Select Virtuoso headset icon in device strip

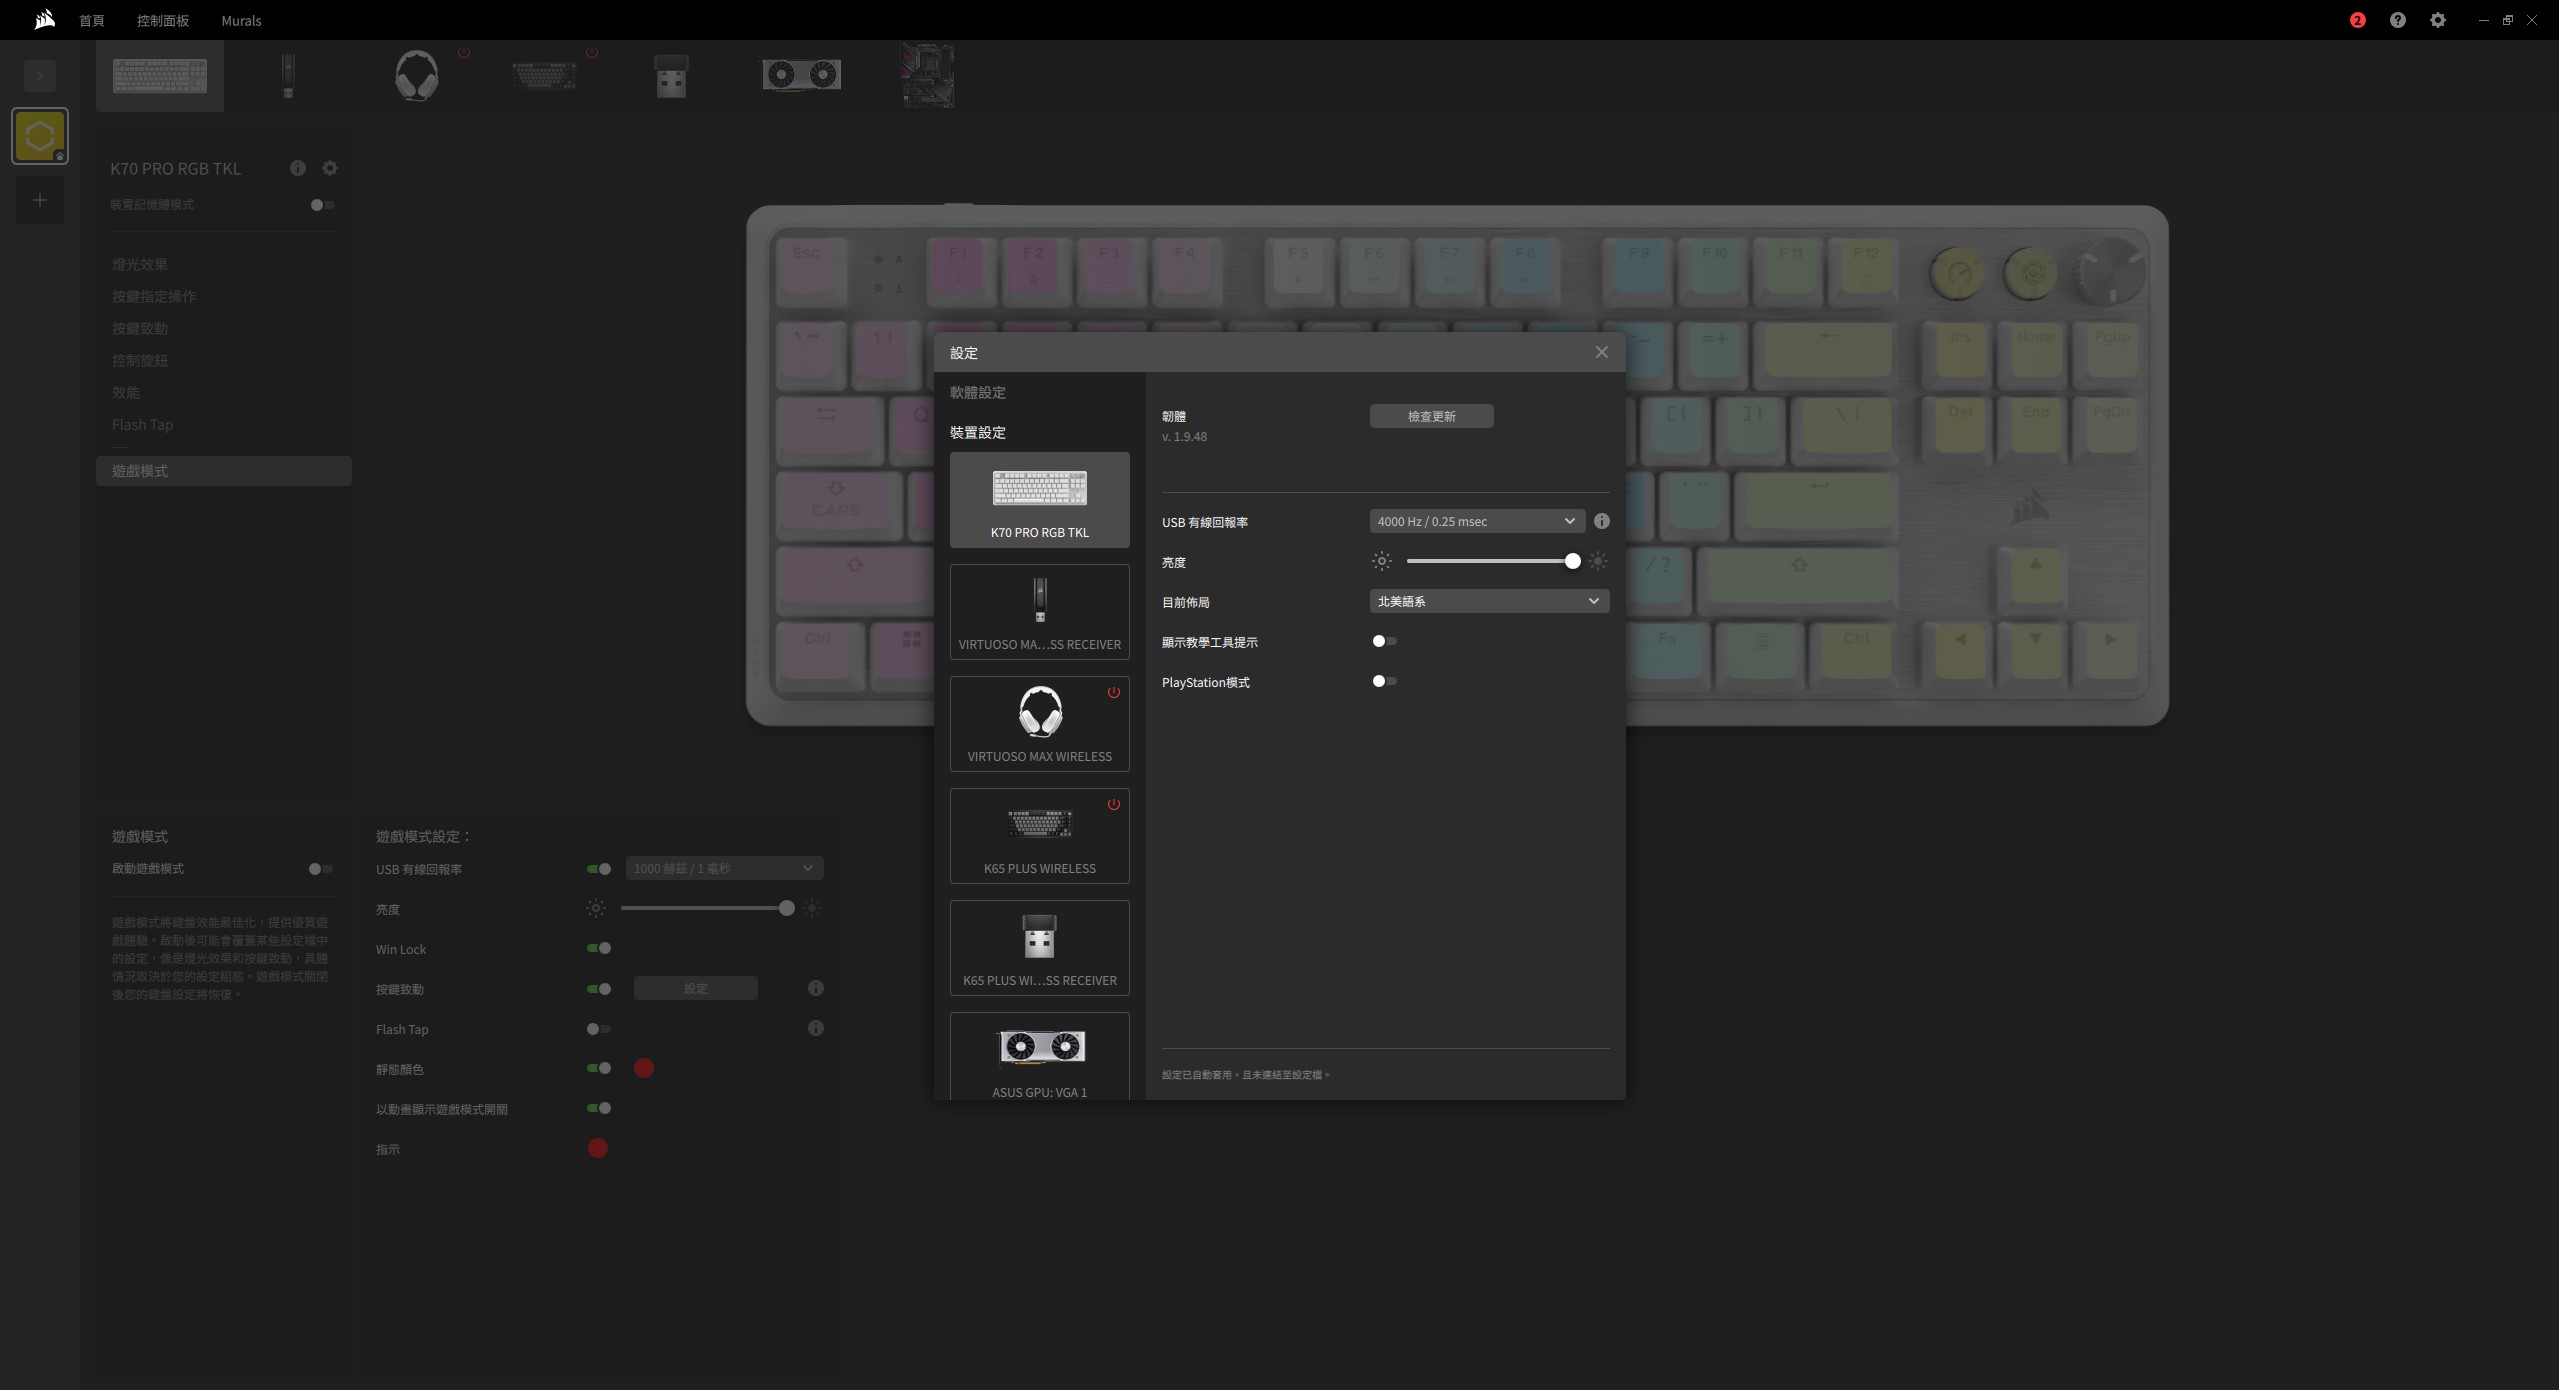416,76
